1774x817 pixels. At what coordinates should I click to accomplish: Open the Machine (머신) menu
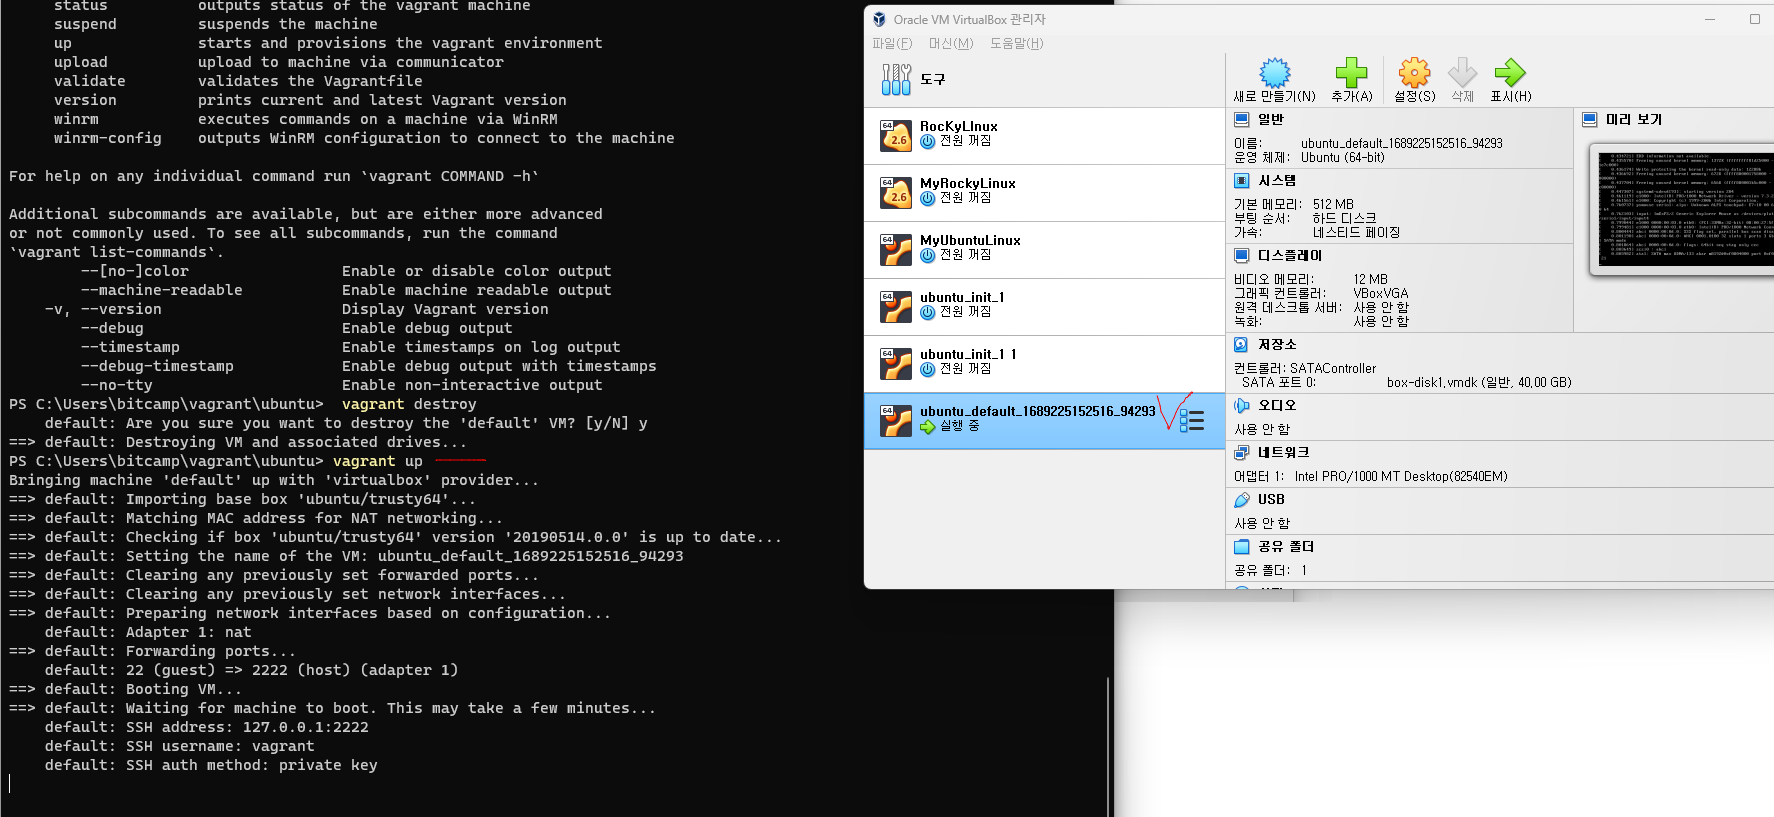[x=951, y=43]
